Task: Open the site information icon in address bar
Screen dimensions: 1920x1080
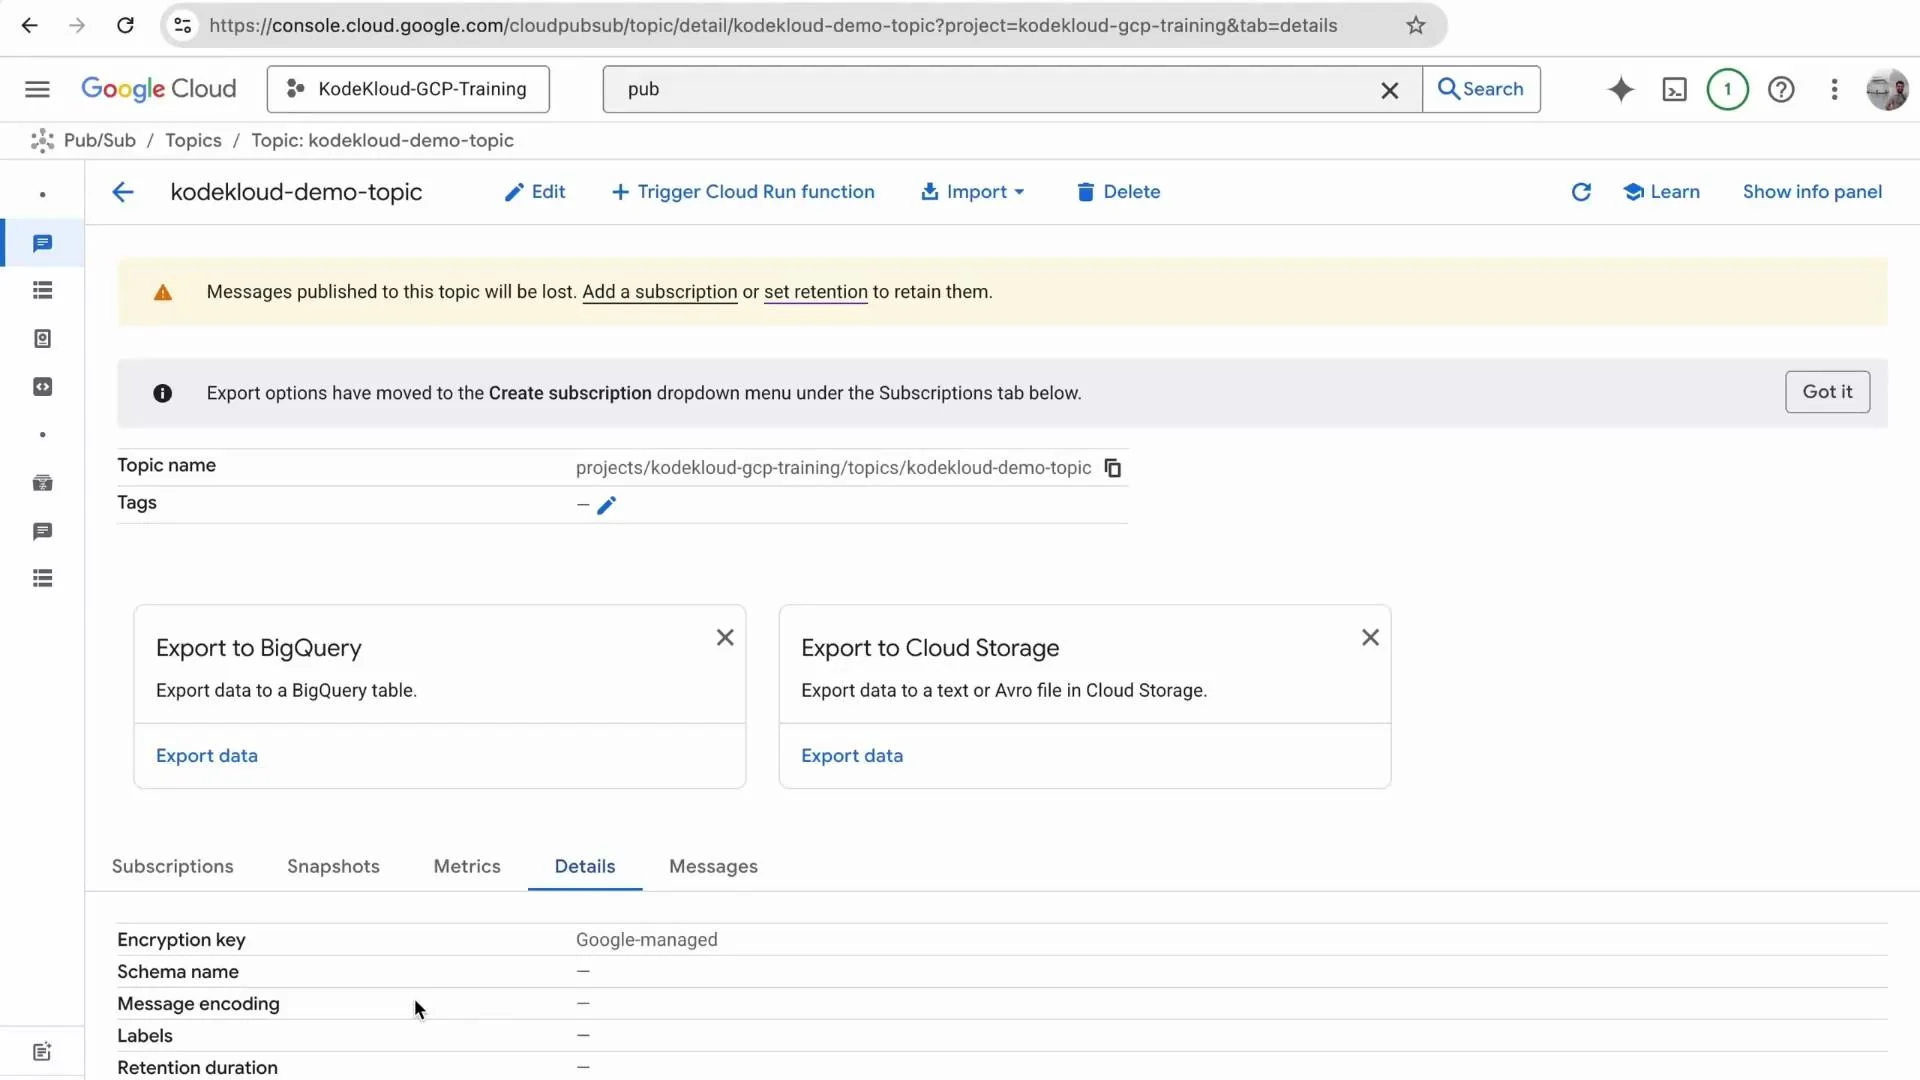Action: click(183, 26)
